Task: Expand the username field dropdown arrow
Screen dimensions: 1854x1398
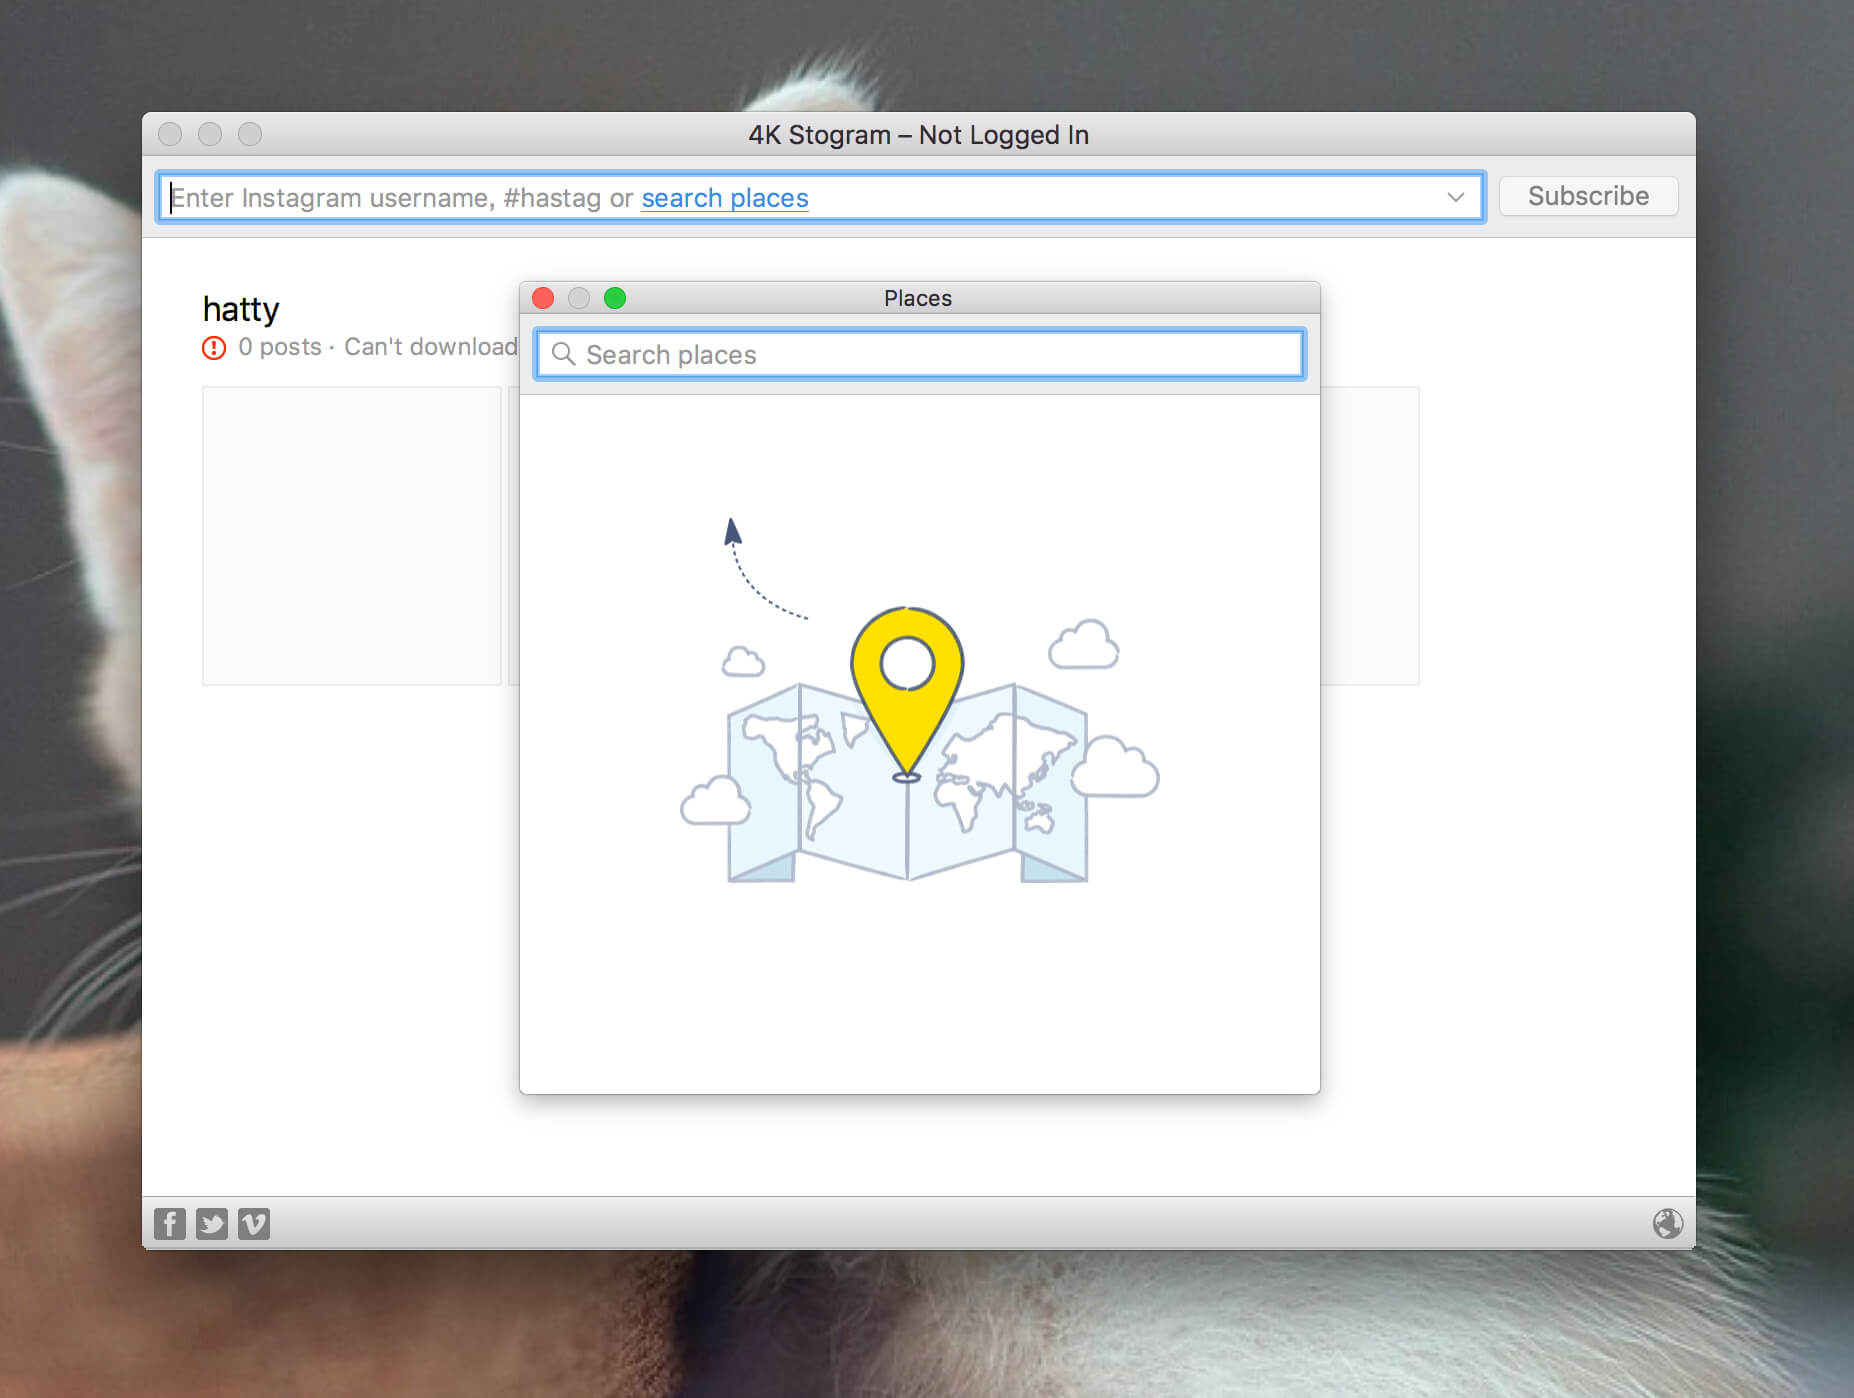Action: pyautogui.click(x=1455, y=197)
